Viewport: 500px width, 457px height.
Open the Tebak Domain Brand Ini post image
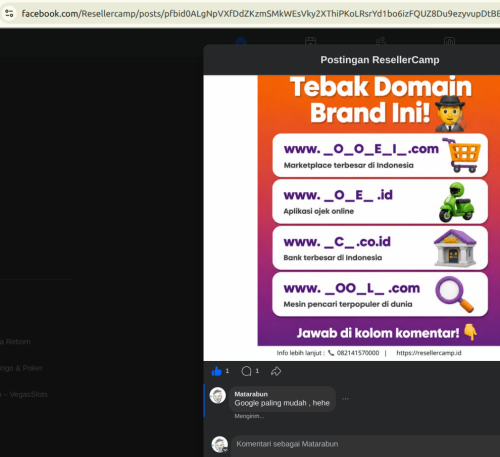click(379, 210)
